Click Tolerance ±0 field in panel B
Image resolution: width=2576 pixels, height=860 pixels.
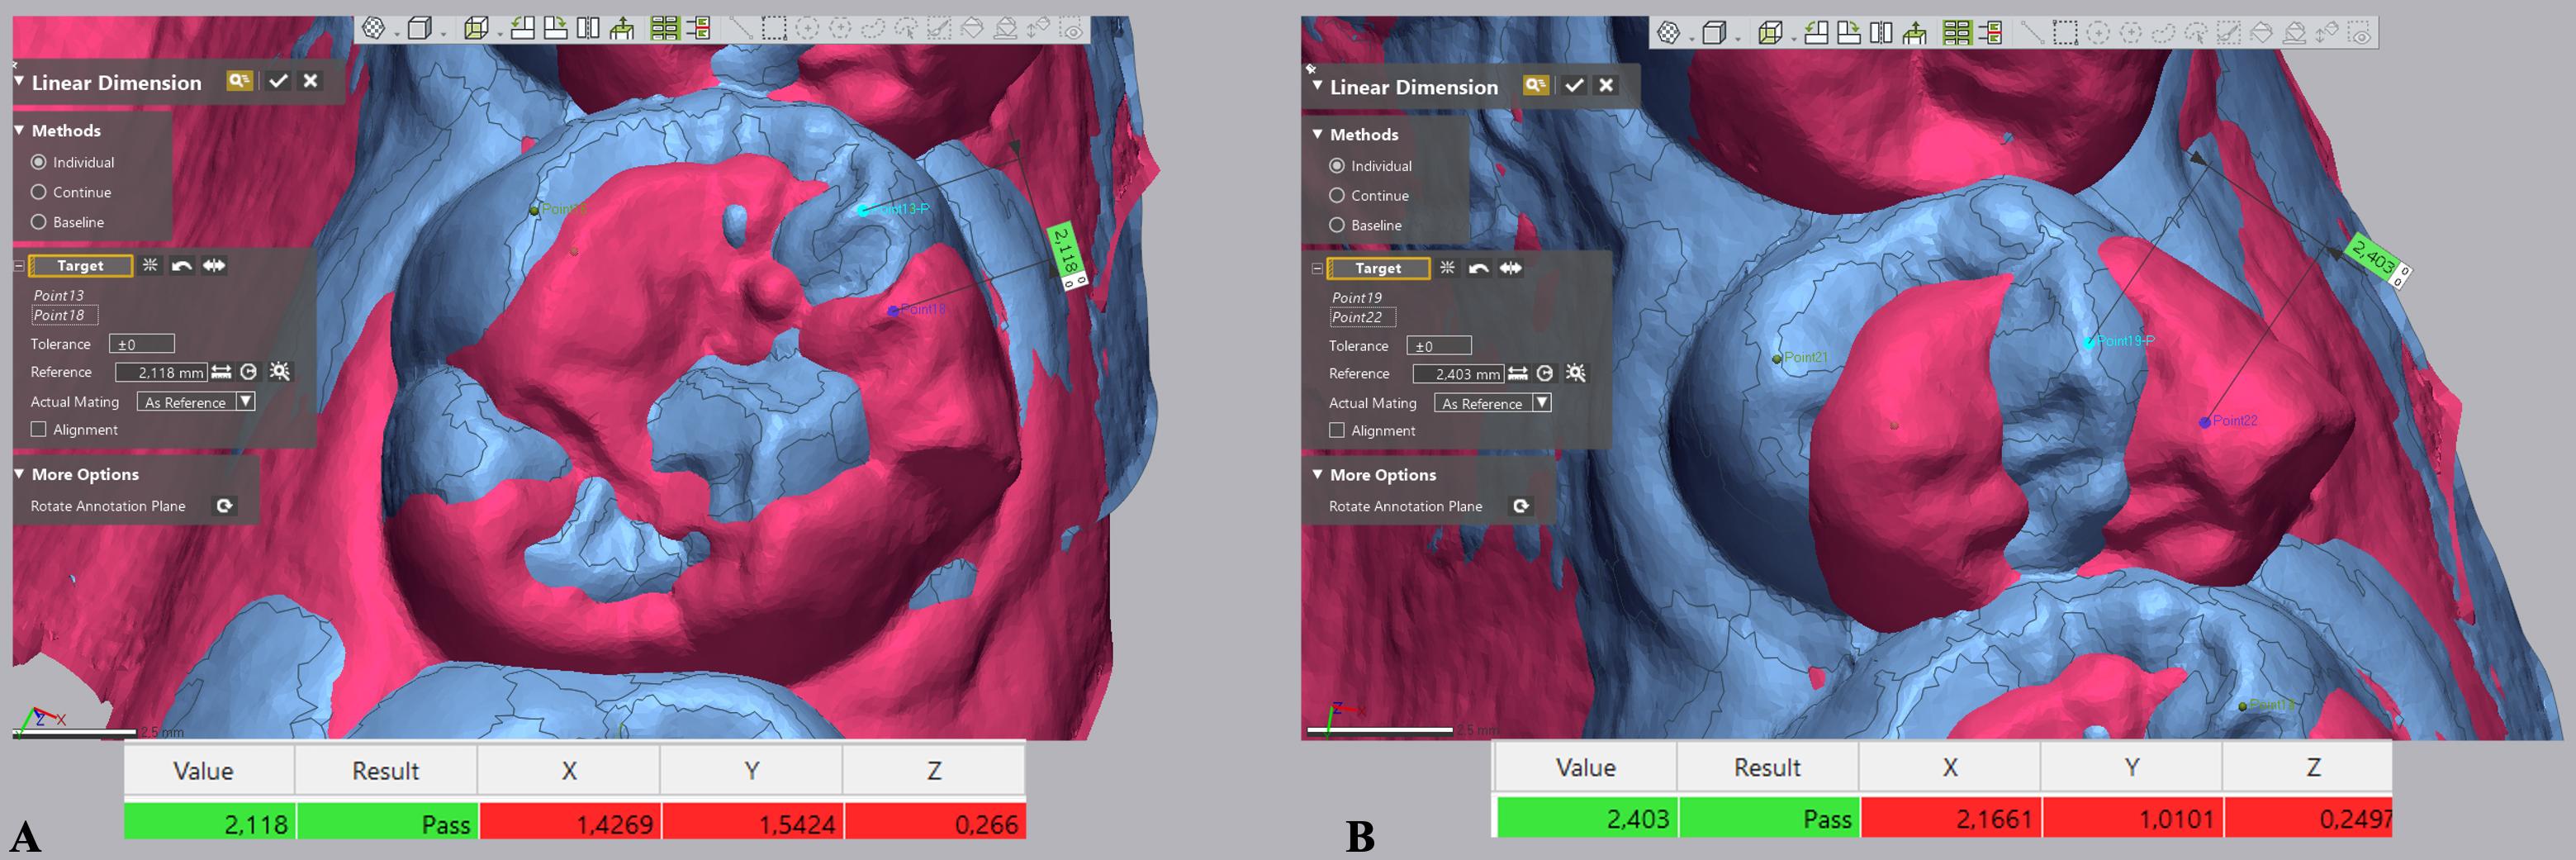(x=1439, y=346)
